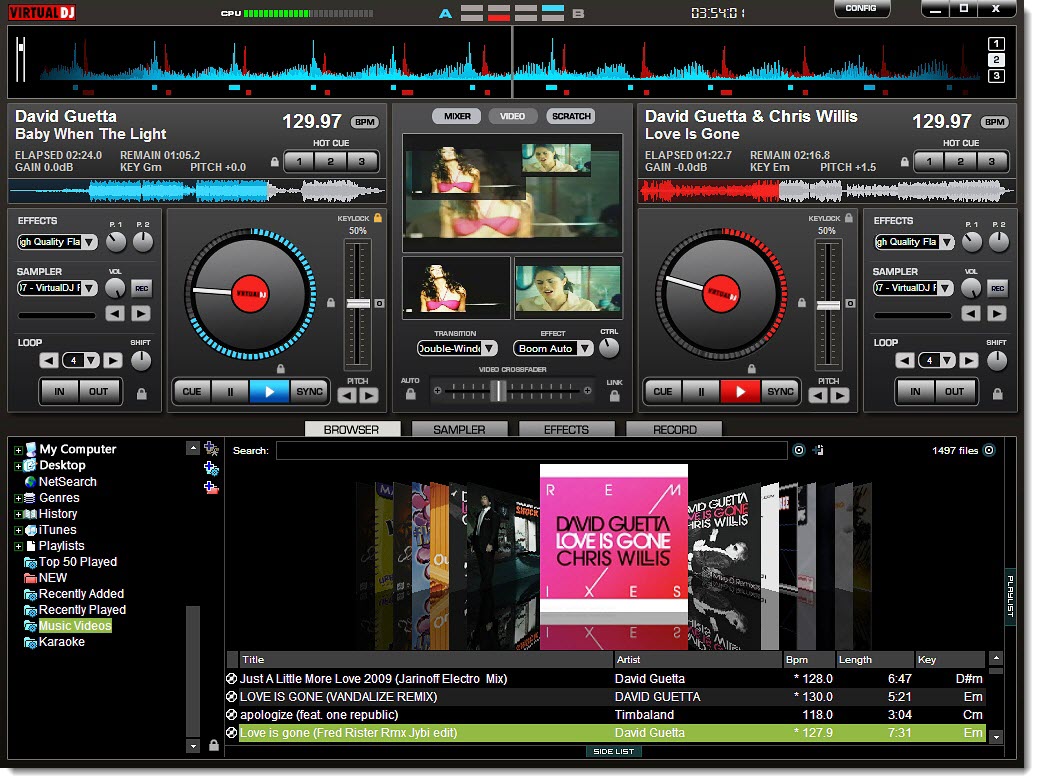This screenshot has width=1039, height=783.
Task: Click the file count options icon
Action: click(989, 450)
